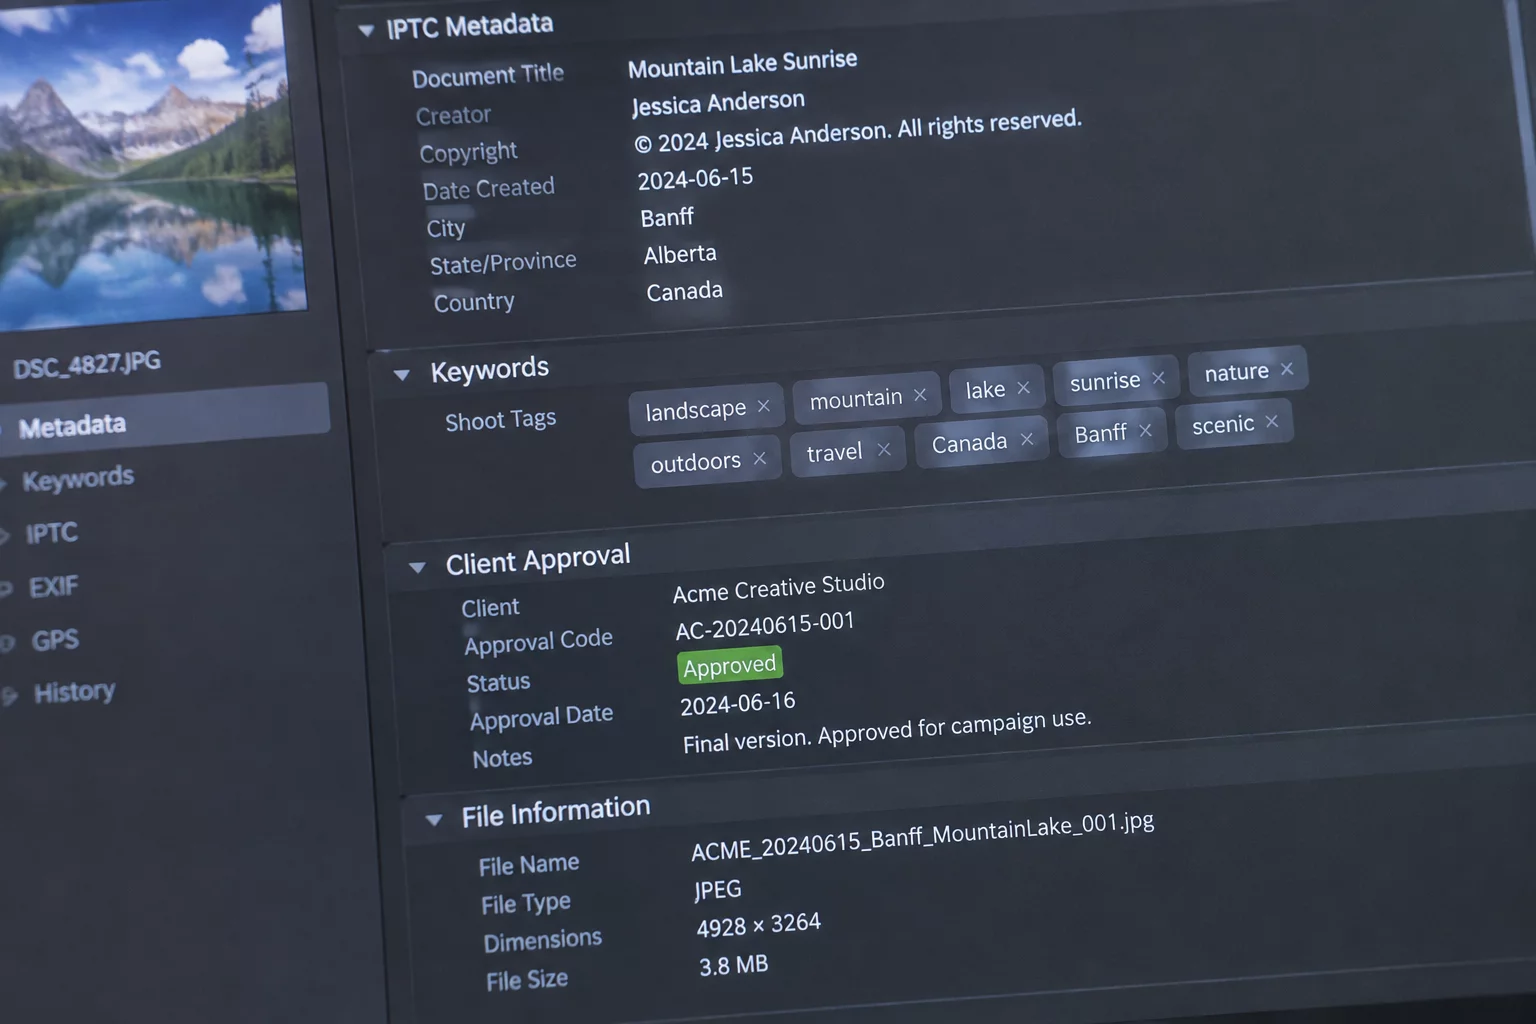
Task: Click the copyright notice value
Action: tap(858, 131)
